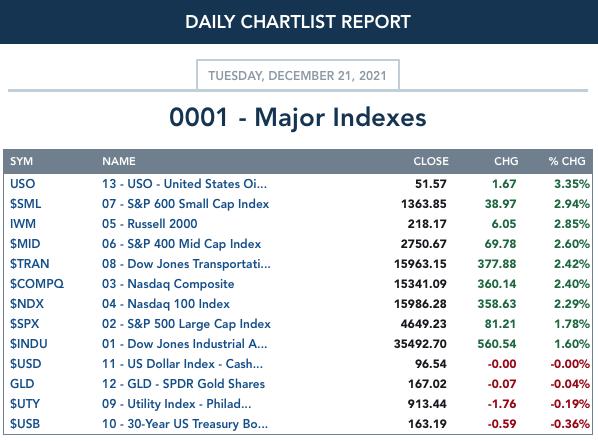Image resolution: width=598 pixels, height=441 pixels.
Task: Open the $MID symbol link
Action: (x=25, y=244)
